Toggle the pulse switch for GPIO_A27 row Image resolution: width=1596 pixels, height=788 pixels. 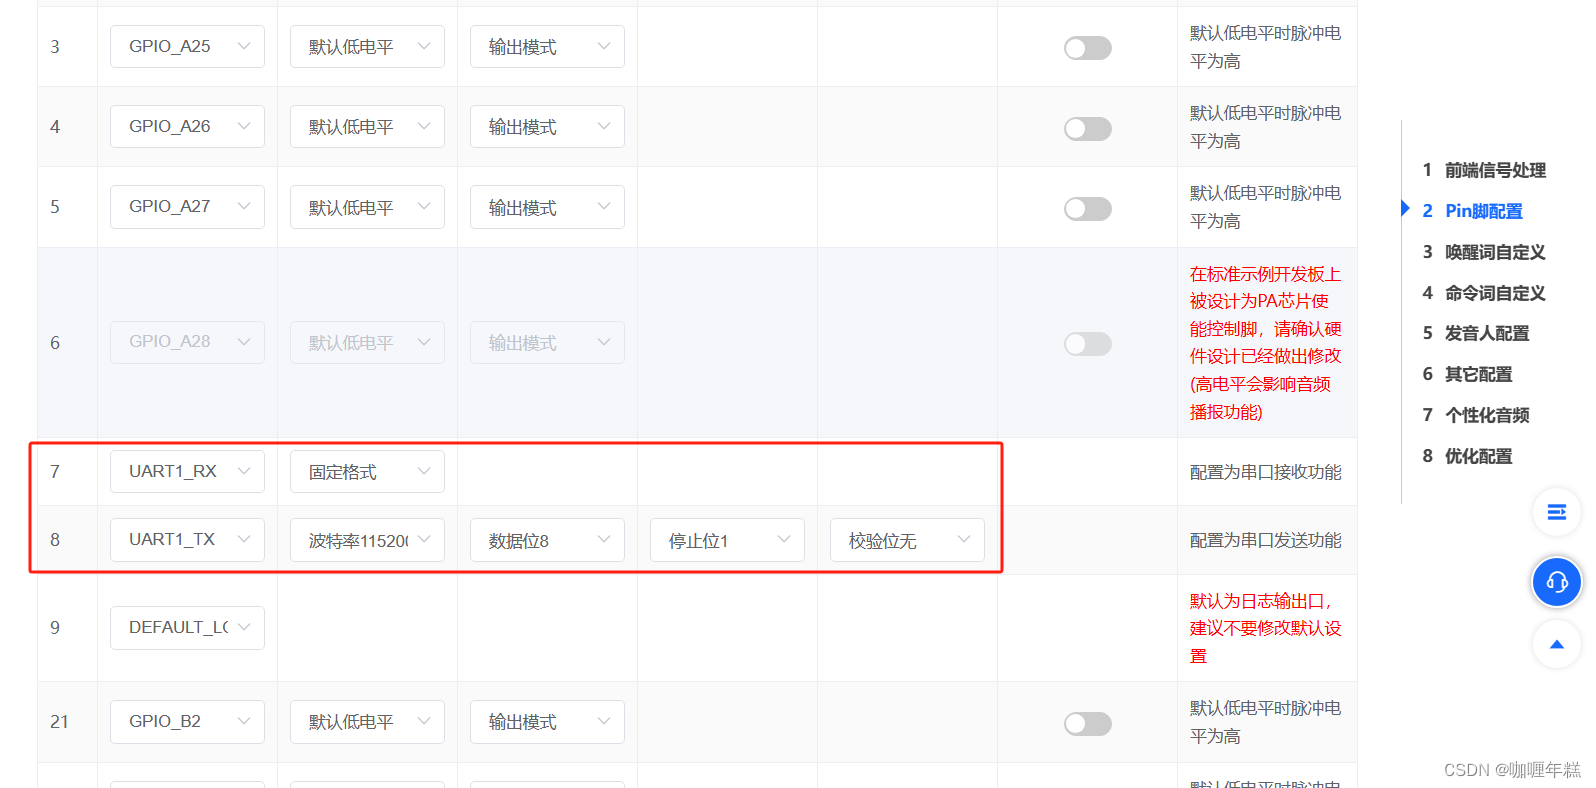pyautogui.click(x=1088, y=208)
